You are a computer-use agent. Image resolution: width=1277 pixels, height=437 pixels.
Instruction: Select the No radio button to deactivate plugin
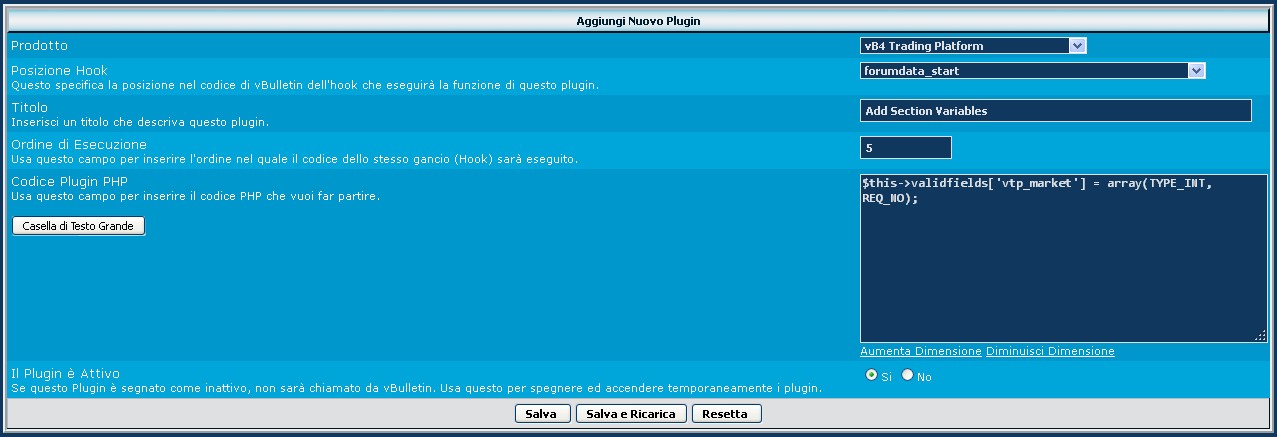click(x=908, y=375)
